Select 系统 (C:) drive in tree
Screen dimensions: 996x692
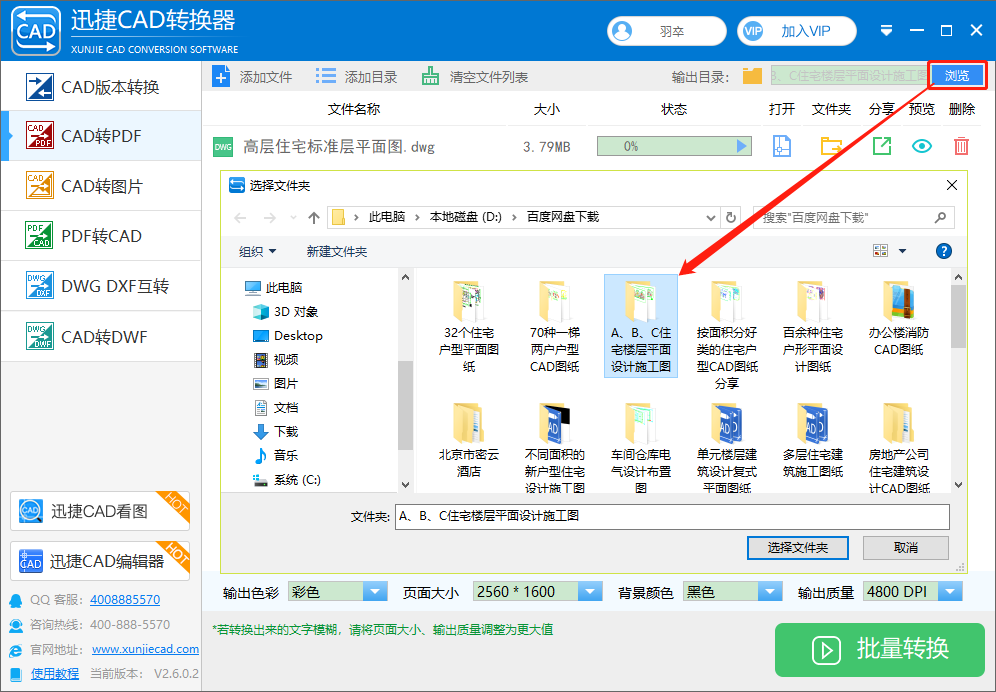pyautogui.click(x=287, y=480)
